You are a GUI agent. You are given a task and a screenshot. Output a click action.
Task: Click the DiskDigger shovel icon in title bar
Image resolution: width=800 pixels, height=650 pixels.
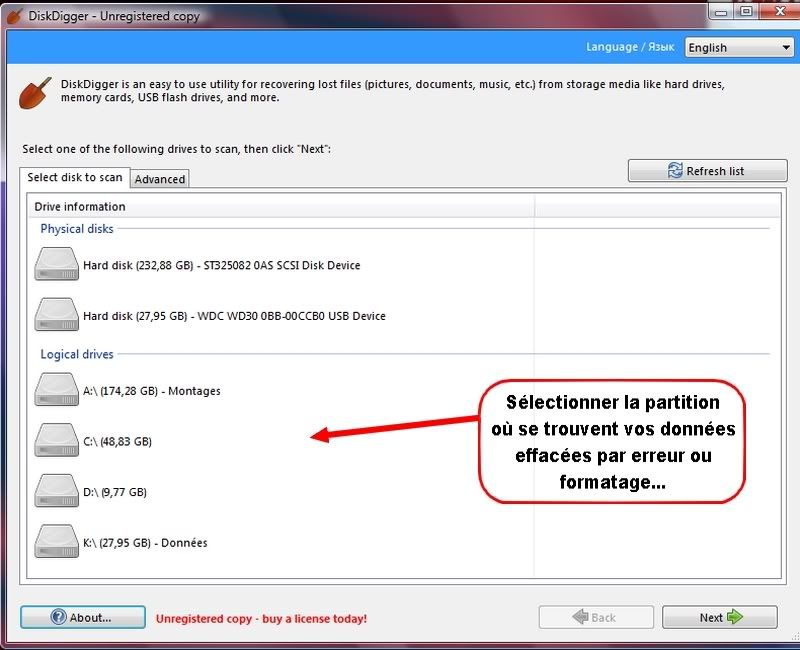pyautogui.click(x=15, y=16)
